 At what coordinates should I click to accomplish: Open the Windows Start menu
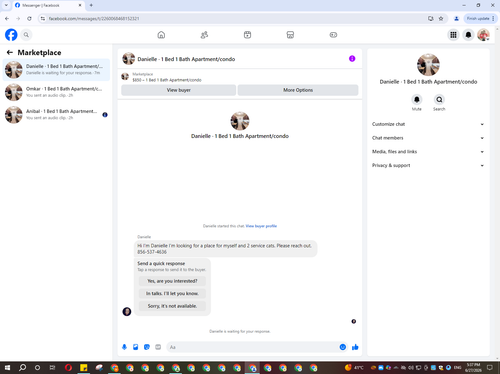(7, 368)
